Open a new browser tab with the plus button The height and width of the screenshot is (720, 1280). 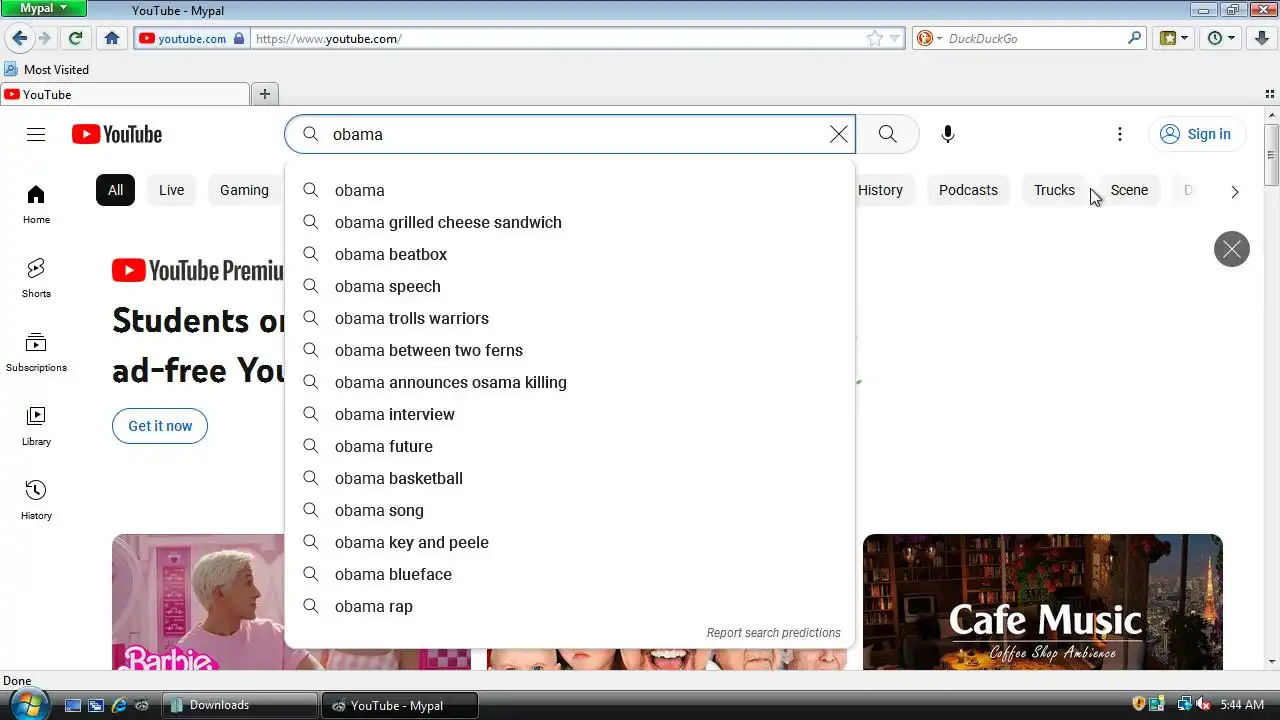click(x=265, y=94)
